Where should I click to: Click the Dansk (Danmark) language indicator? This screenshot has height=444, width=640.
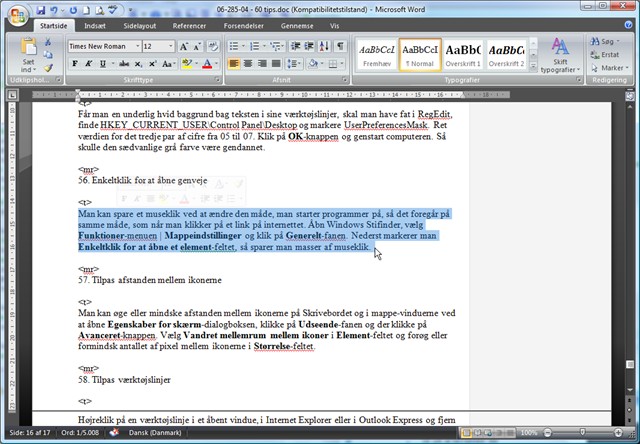[155, 434]
